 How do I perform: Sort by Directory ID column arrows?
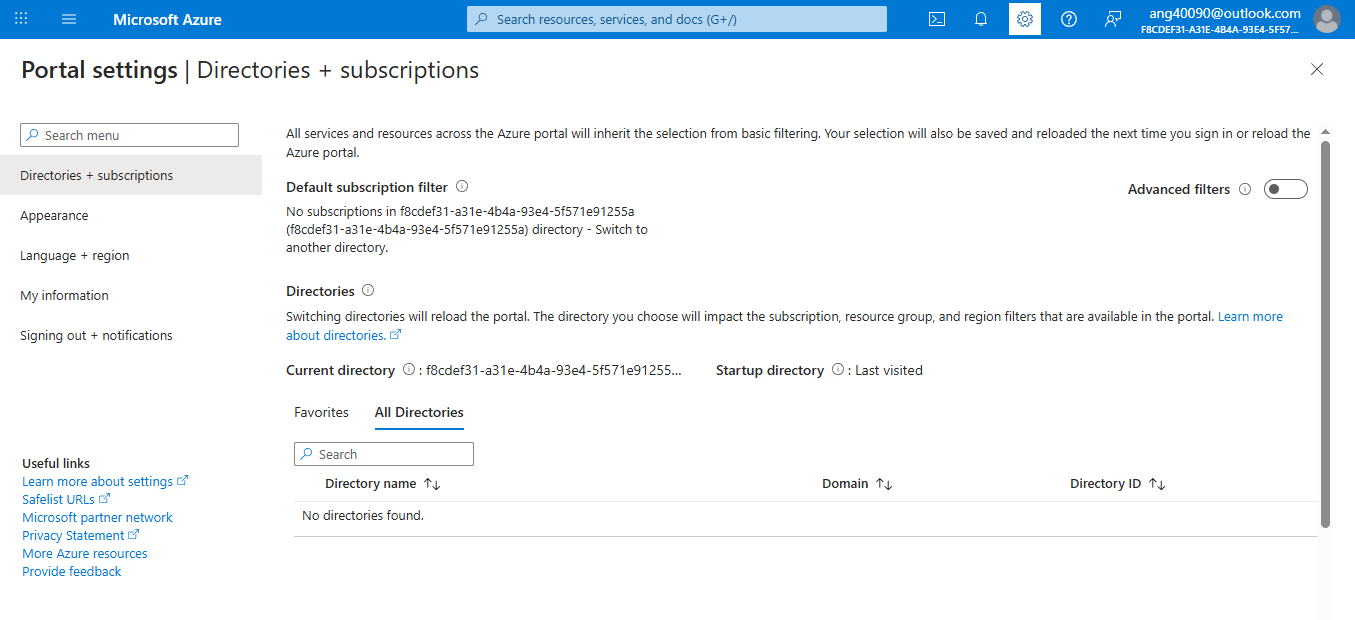click(x=1157, y=484)
